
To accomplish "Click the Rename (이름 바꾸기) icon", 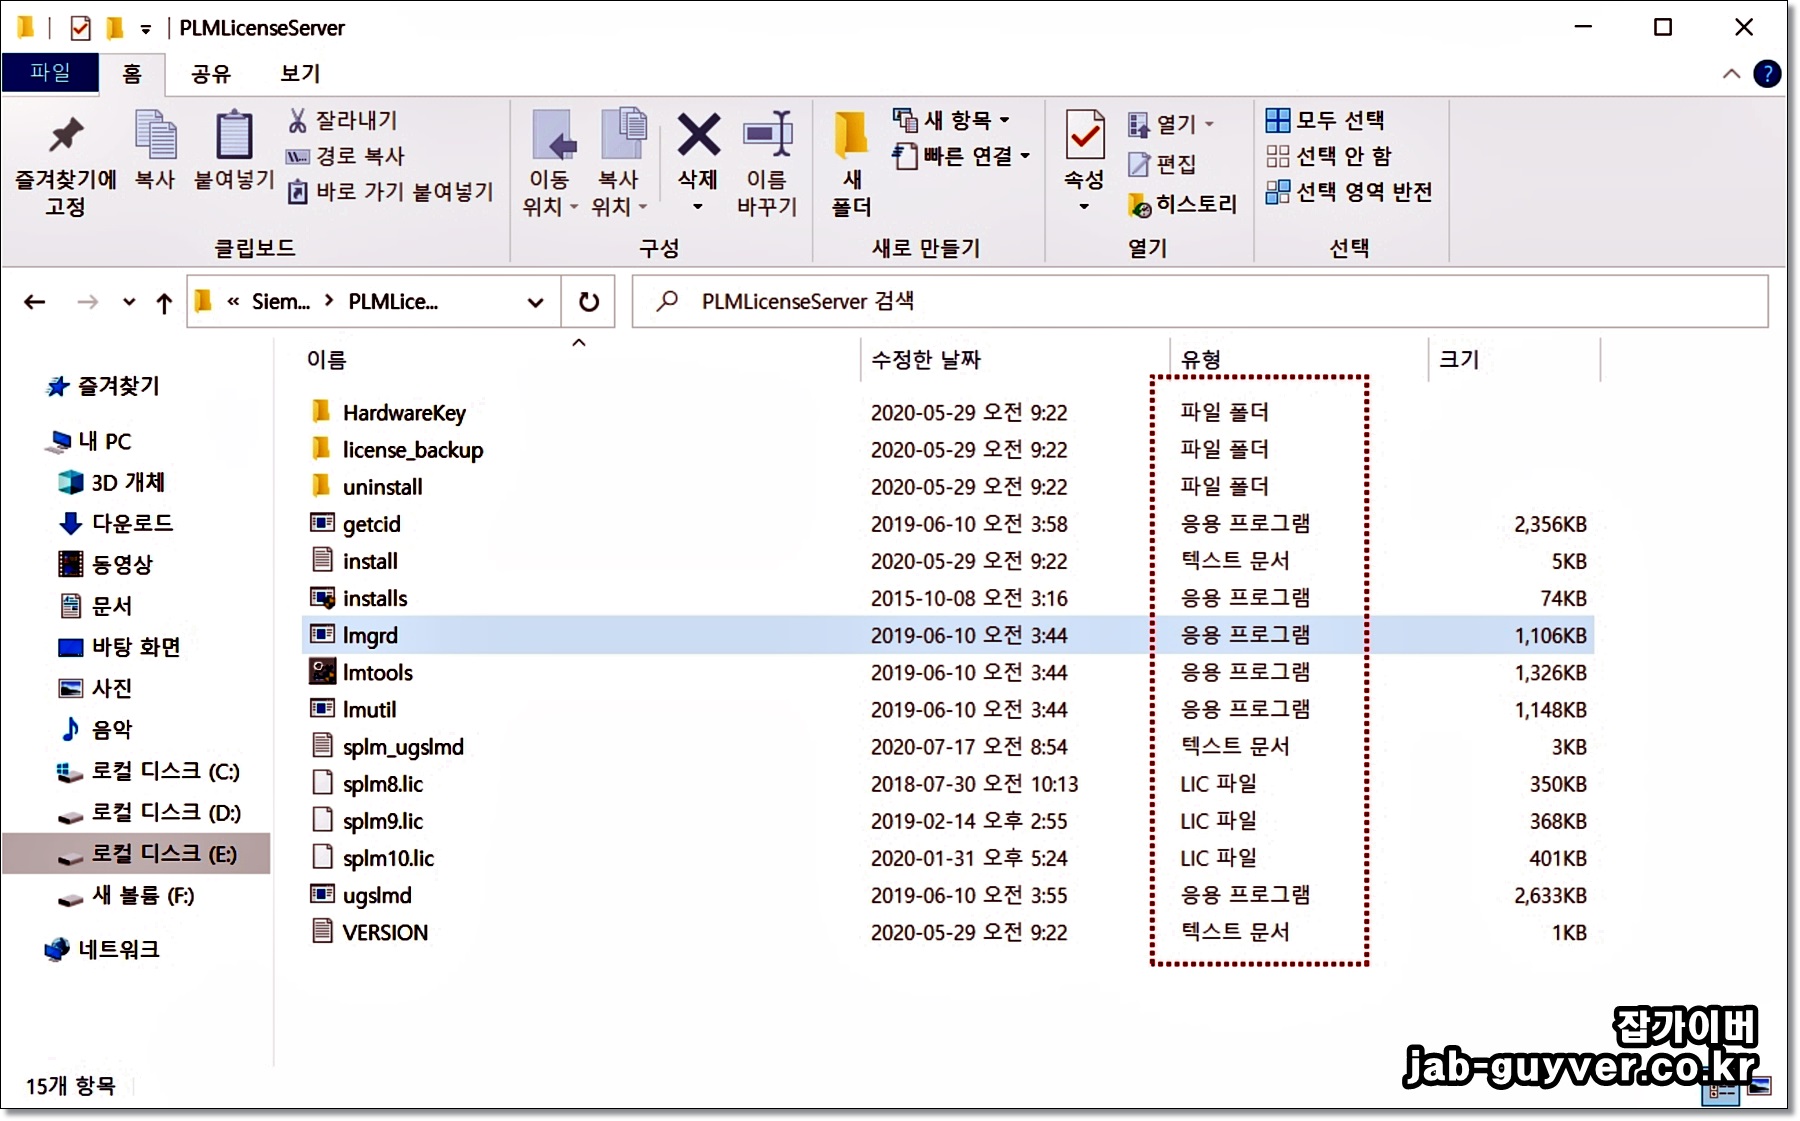I will 768,134.
